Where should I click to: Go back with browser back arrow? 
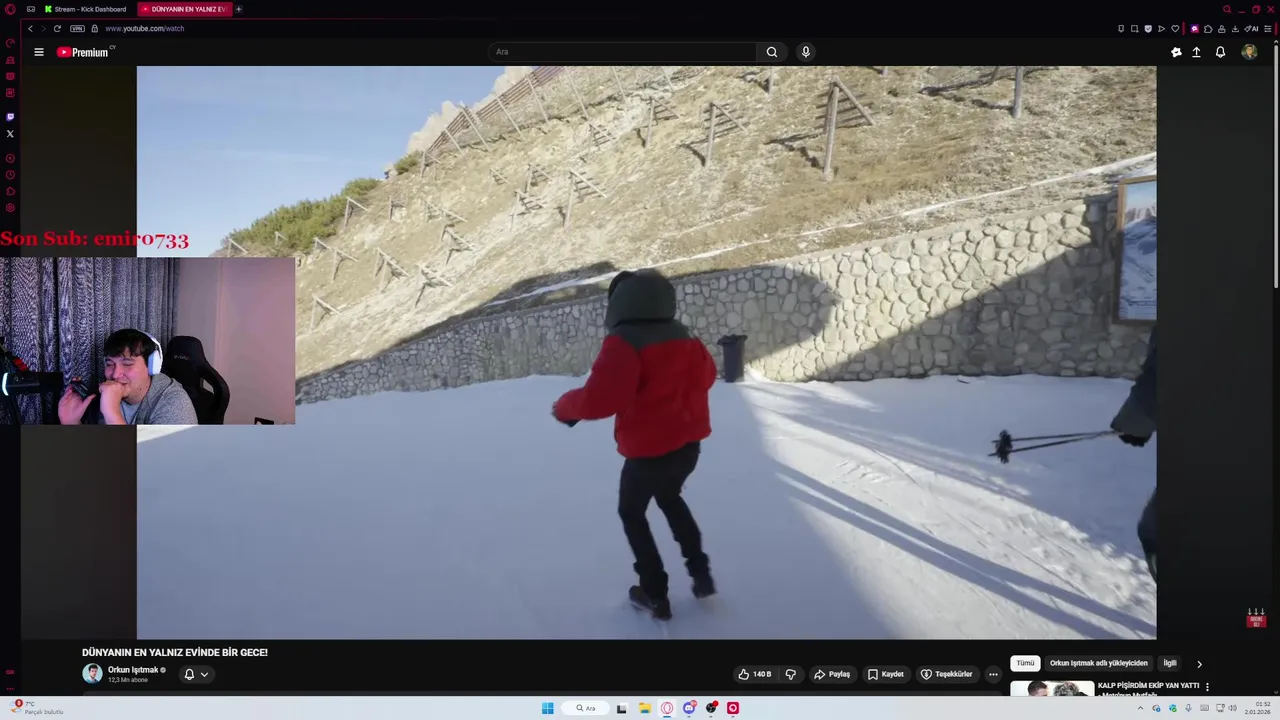pos(30,28)
